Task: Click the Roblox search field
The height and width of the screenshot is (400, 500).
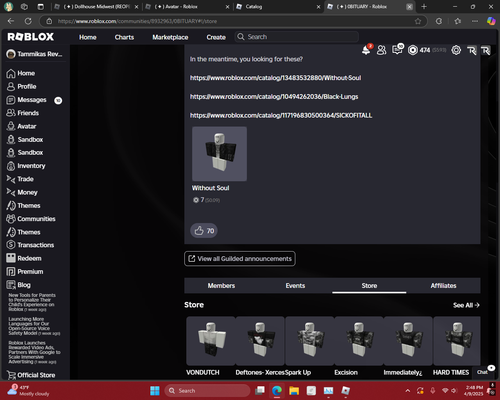Action: pos(297,37)
